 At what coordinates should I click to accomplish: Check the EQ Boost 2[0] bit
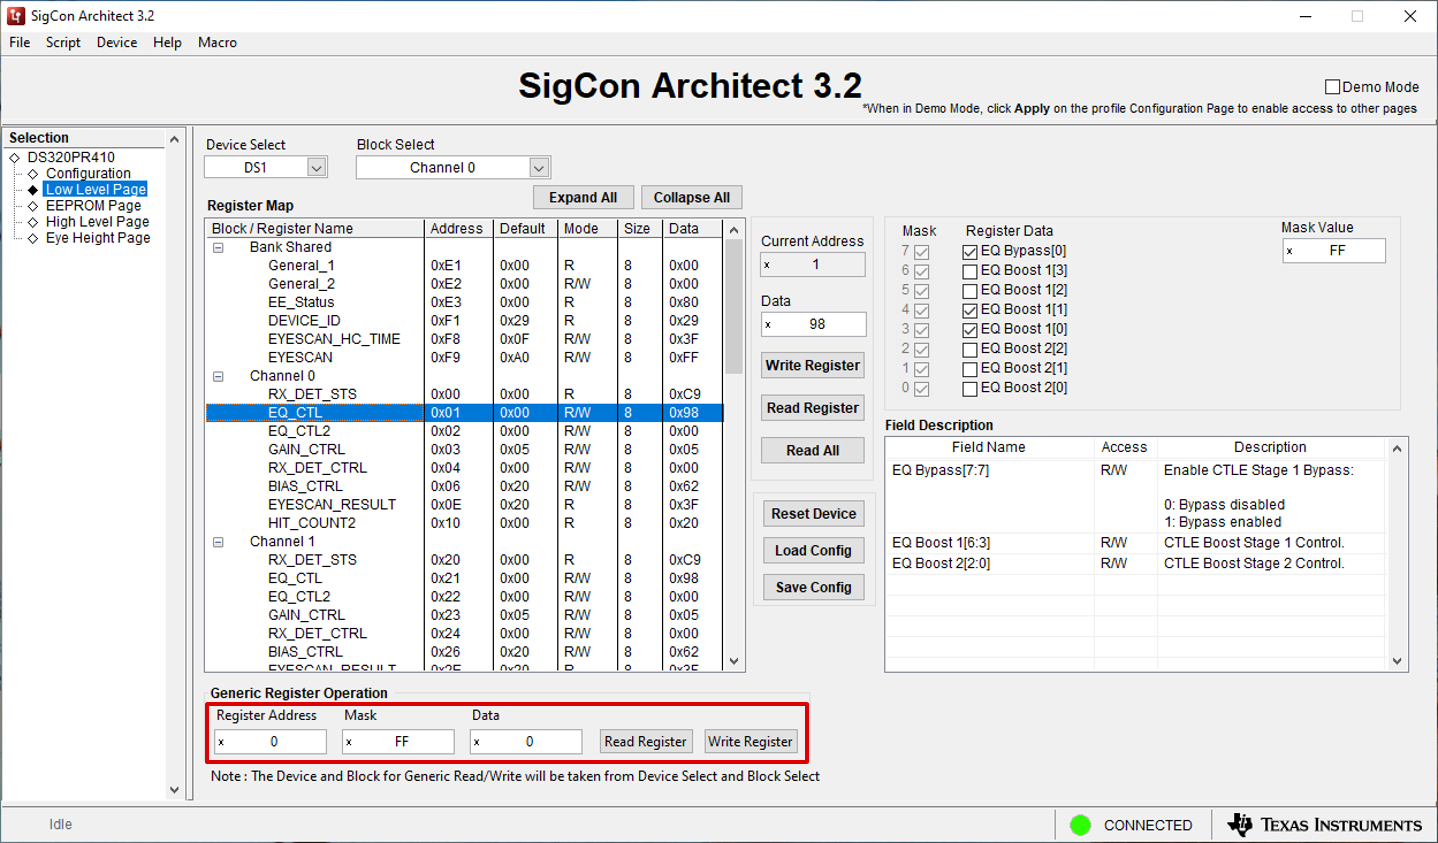pos(970,388)
